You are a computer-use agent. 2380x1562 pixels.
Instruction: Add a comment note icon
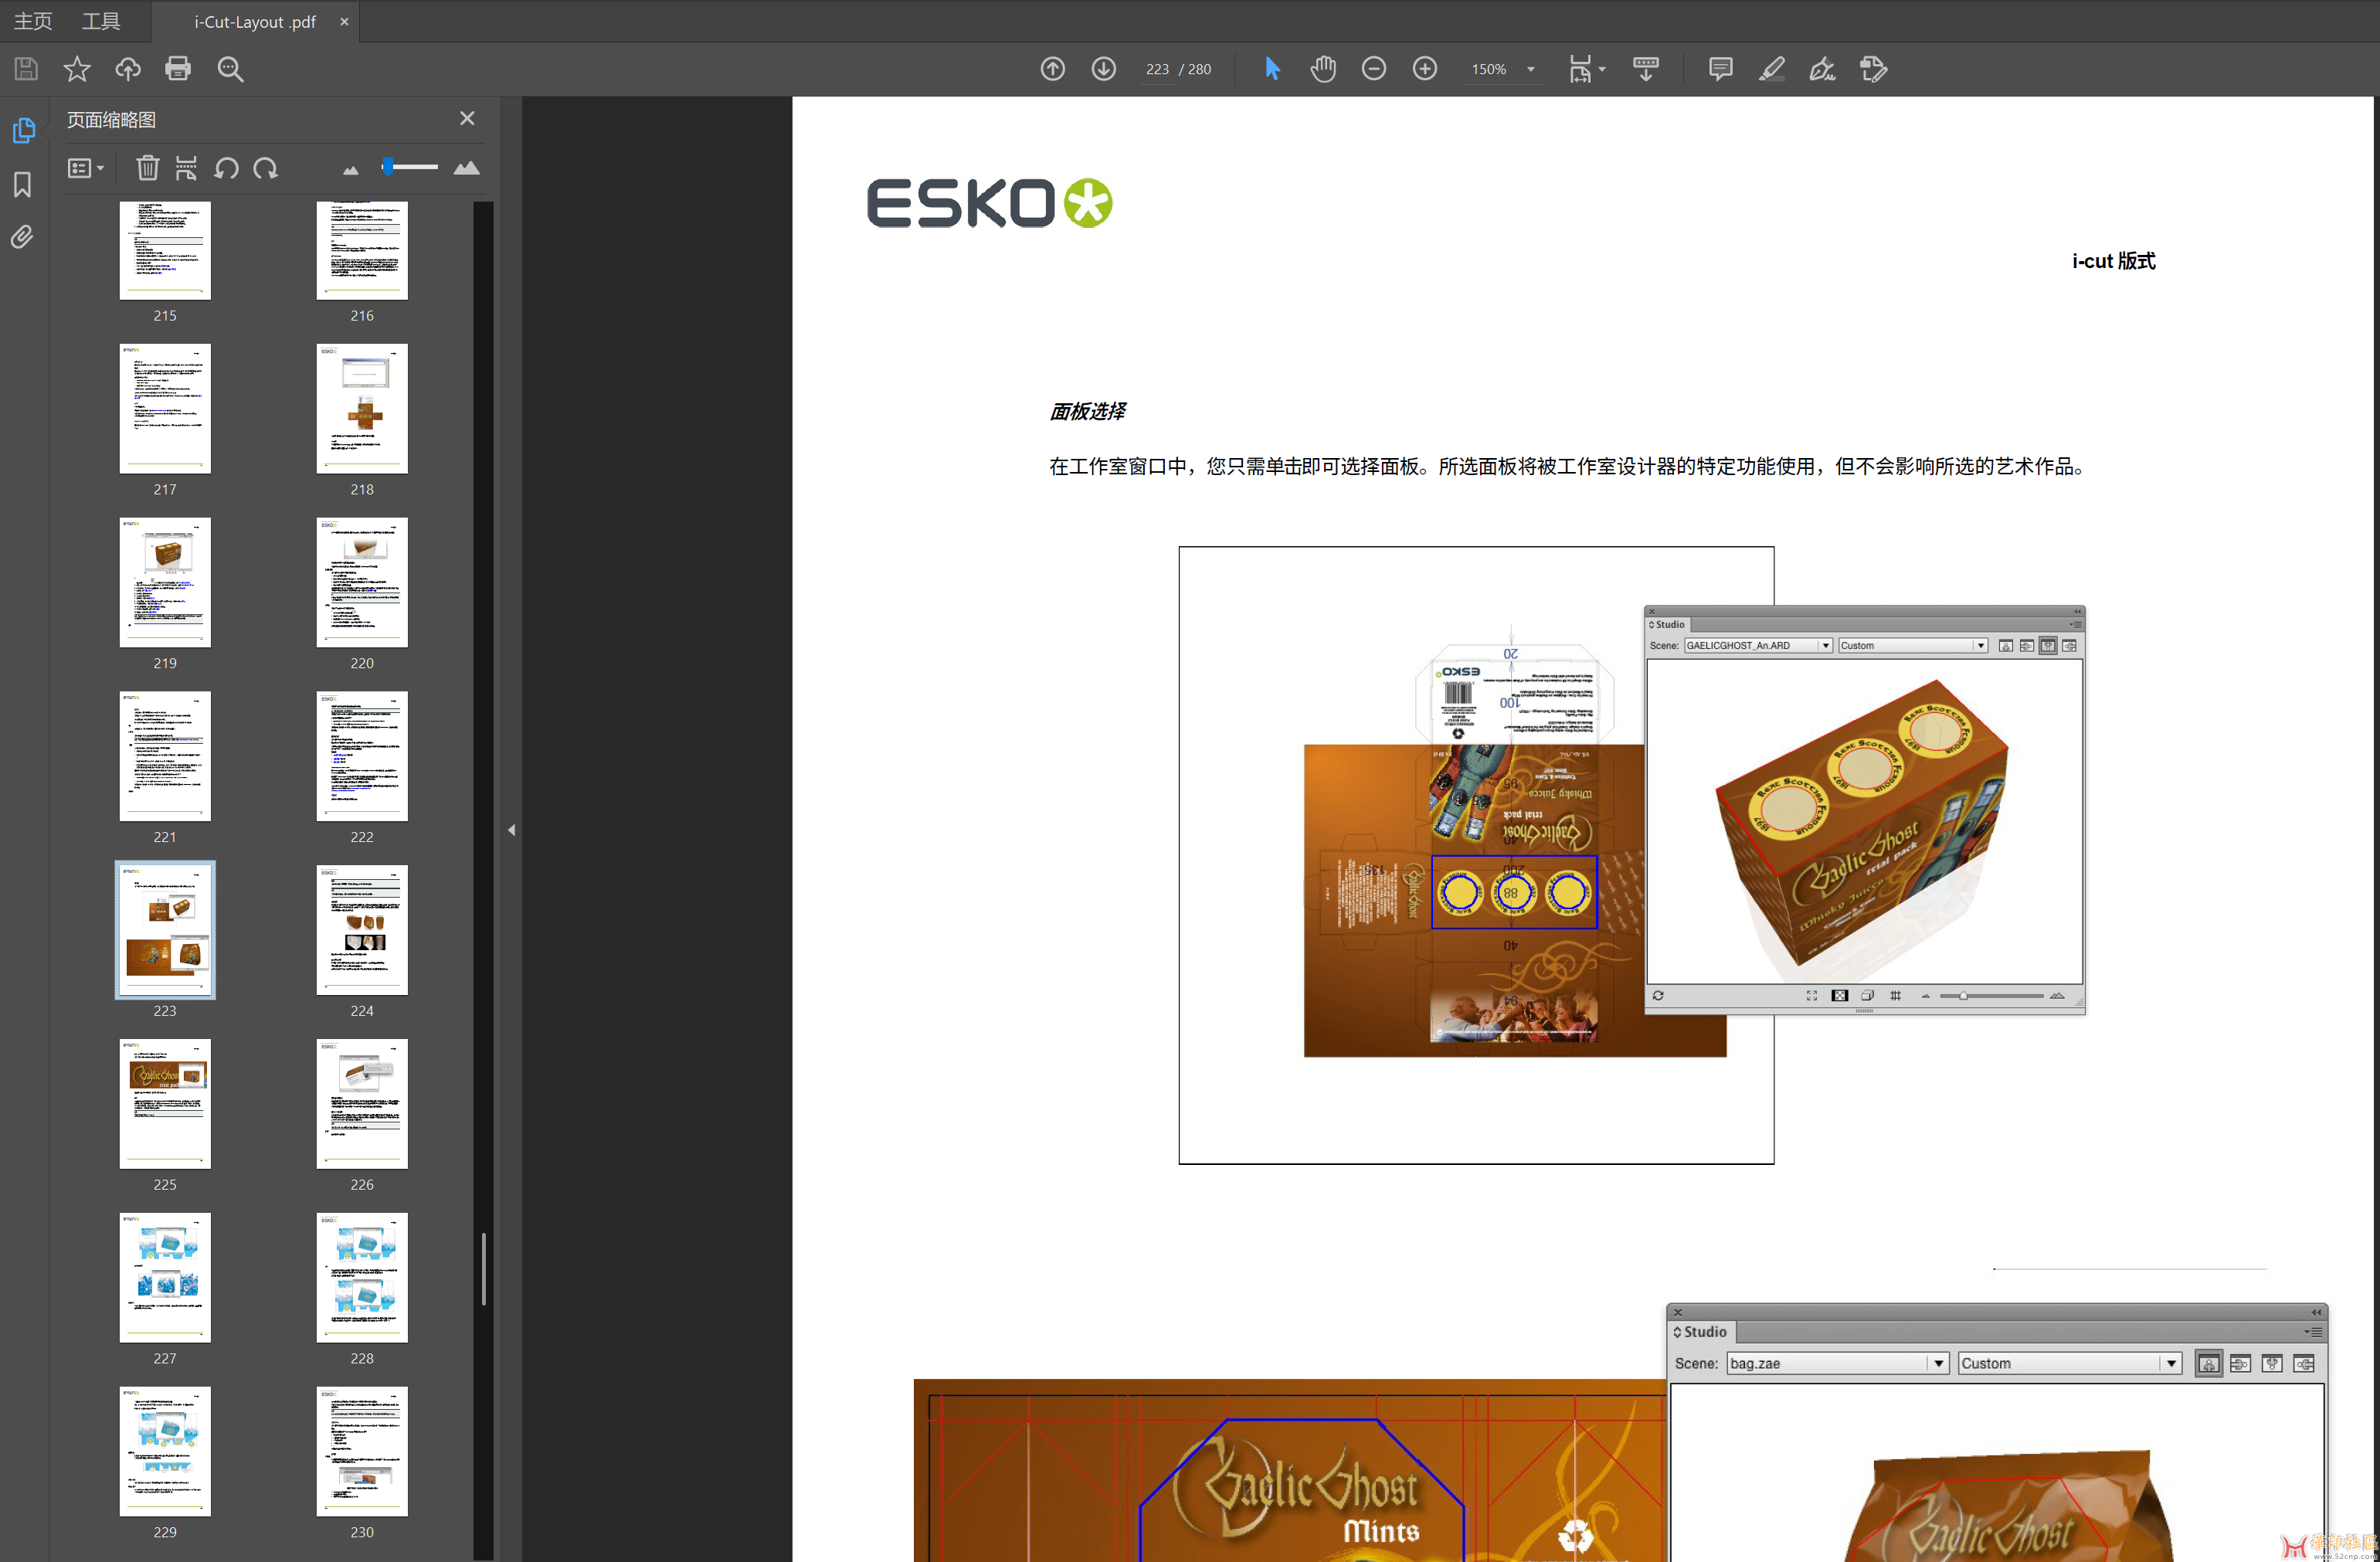coord(1720,69)
